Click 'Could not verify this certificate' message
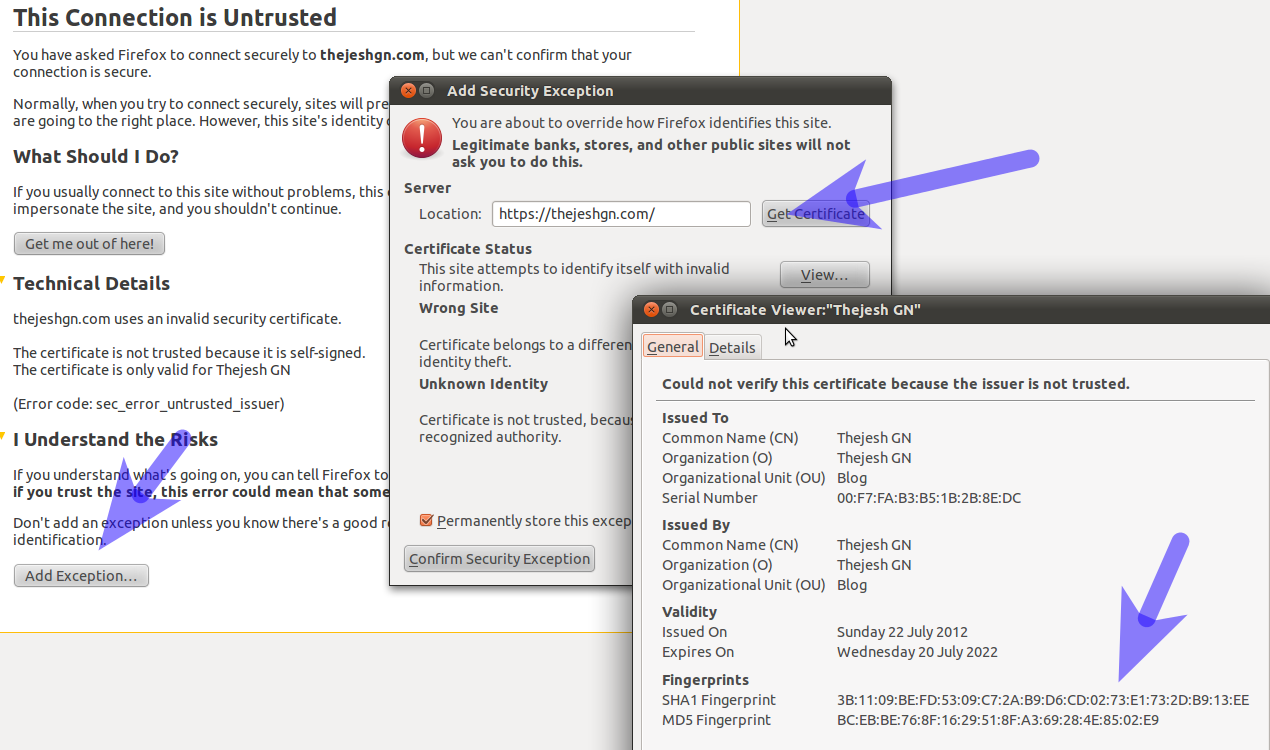Screen dimensions: 1270x750 tap(896, 384)
